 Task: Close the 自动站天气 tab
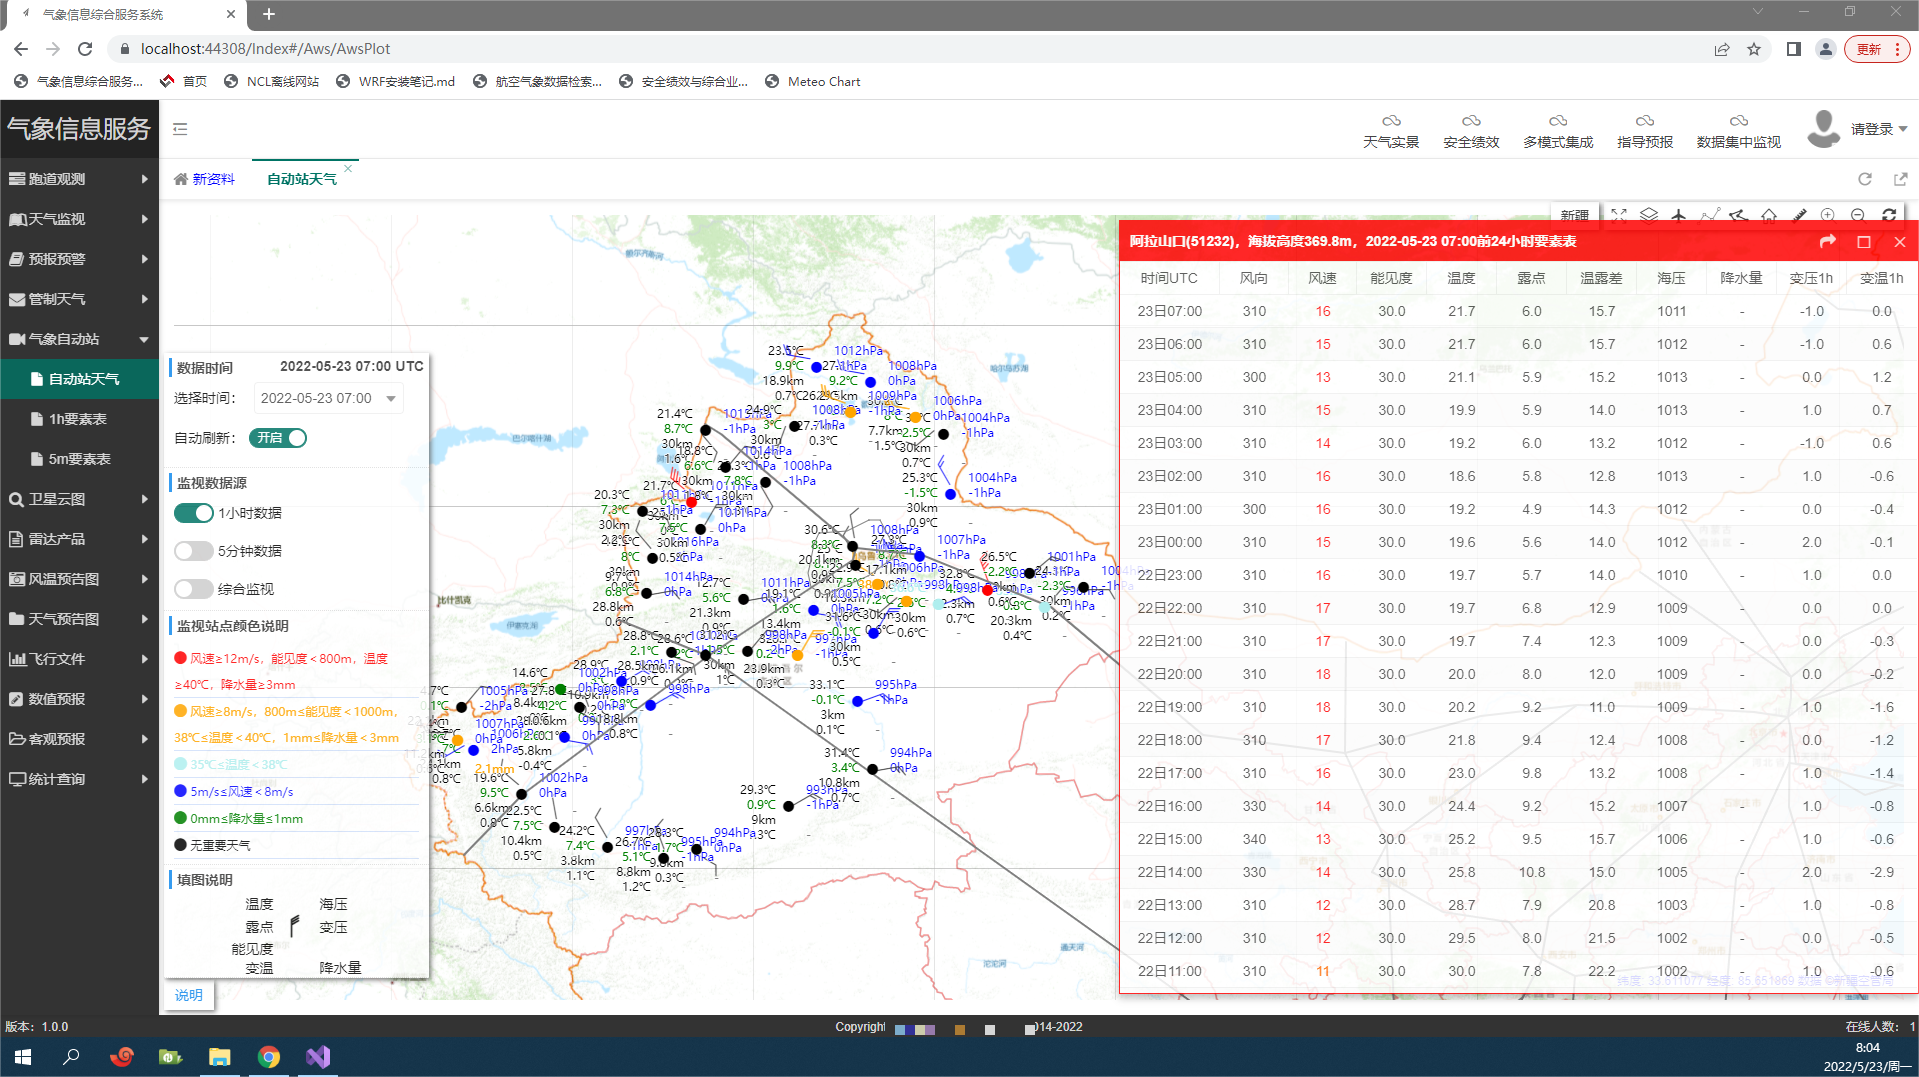pos(348,168)
